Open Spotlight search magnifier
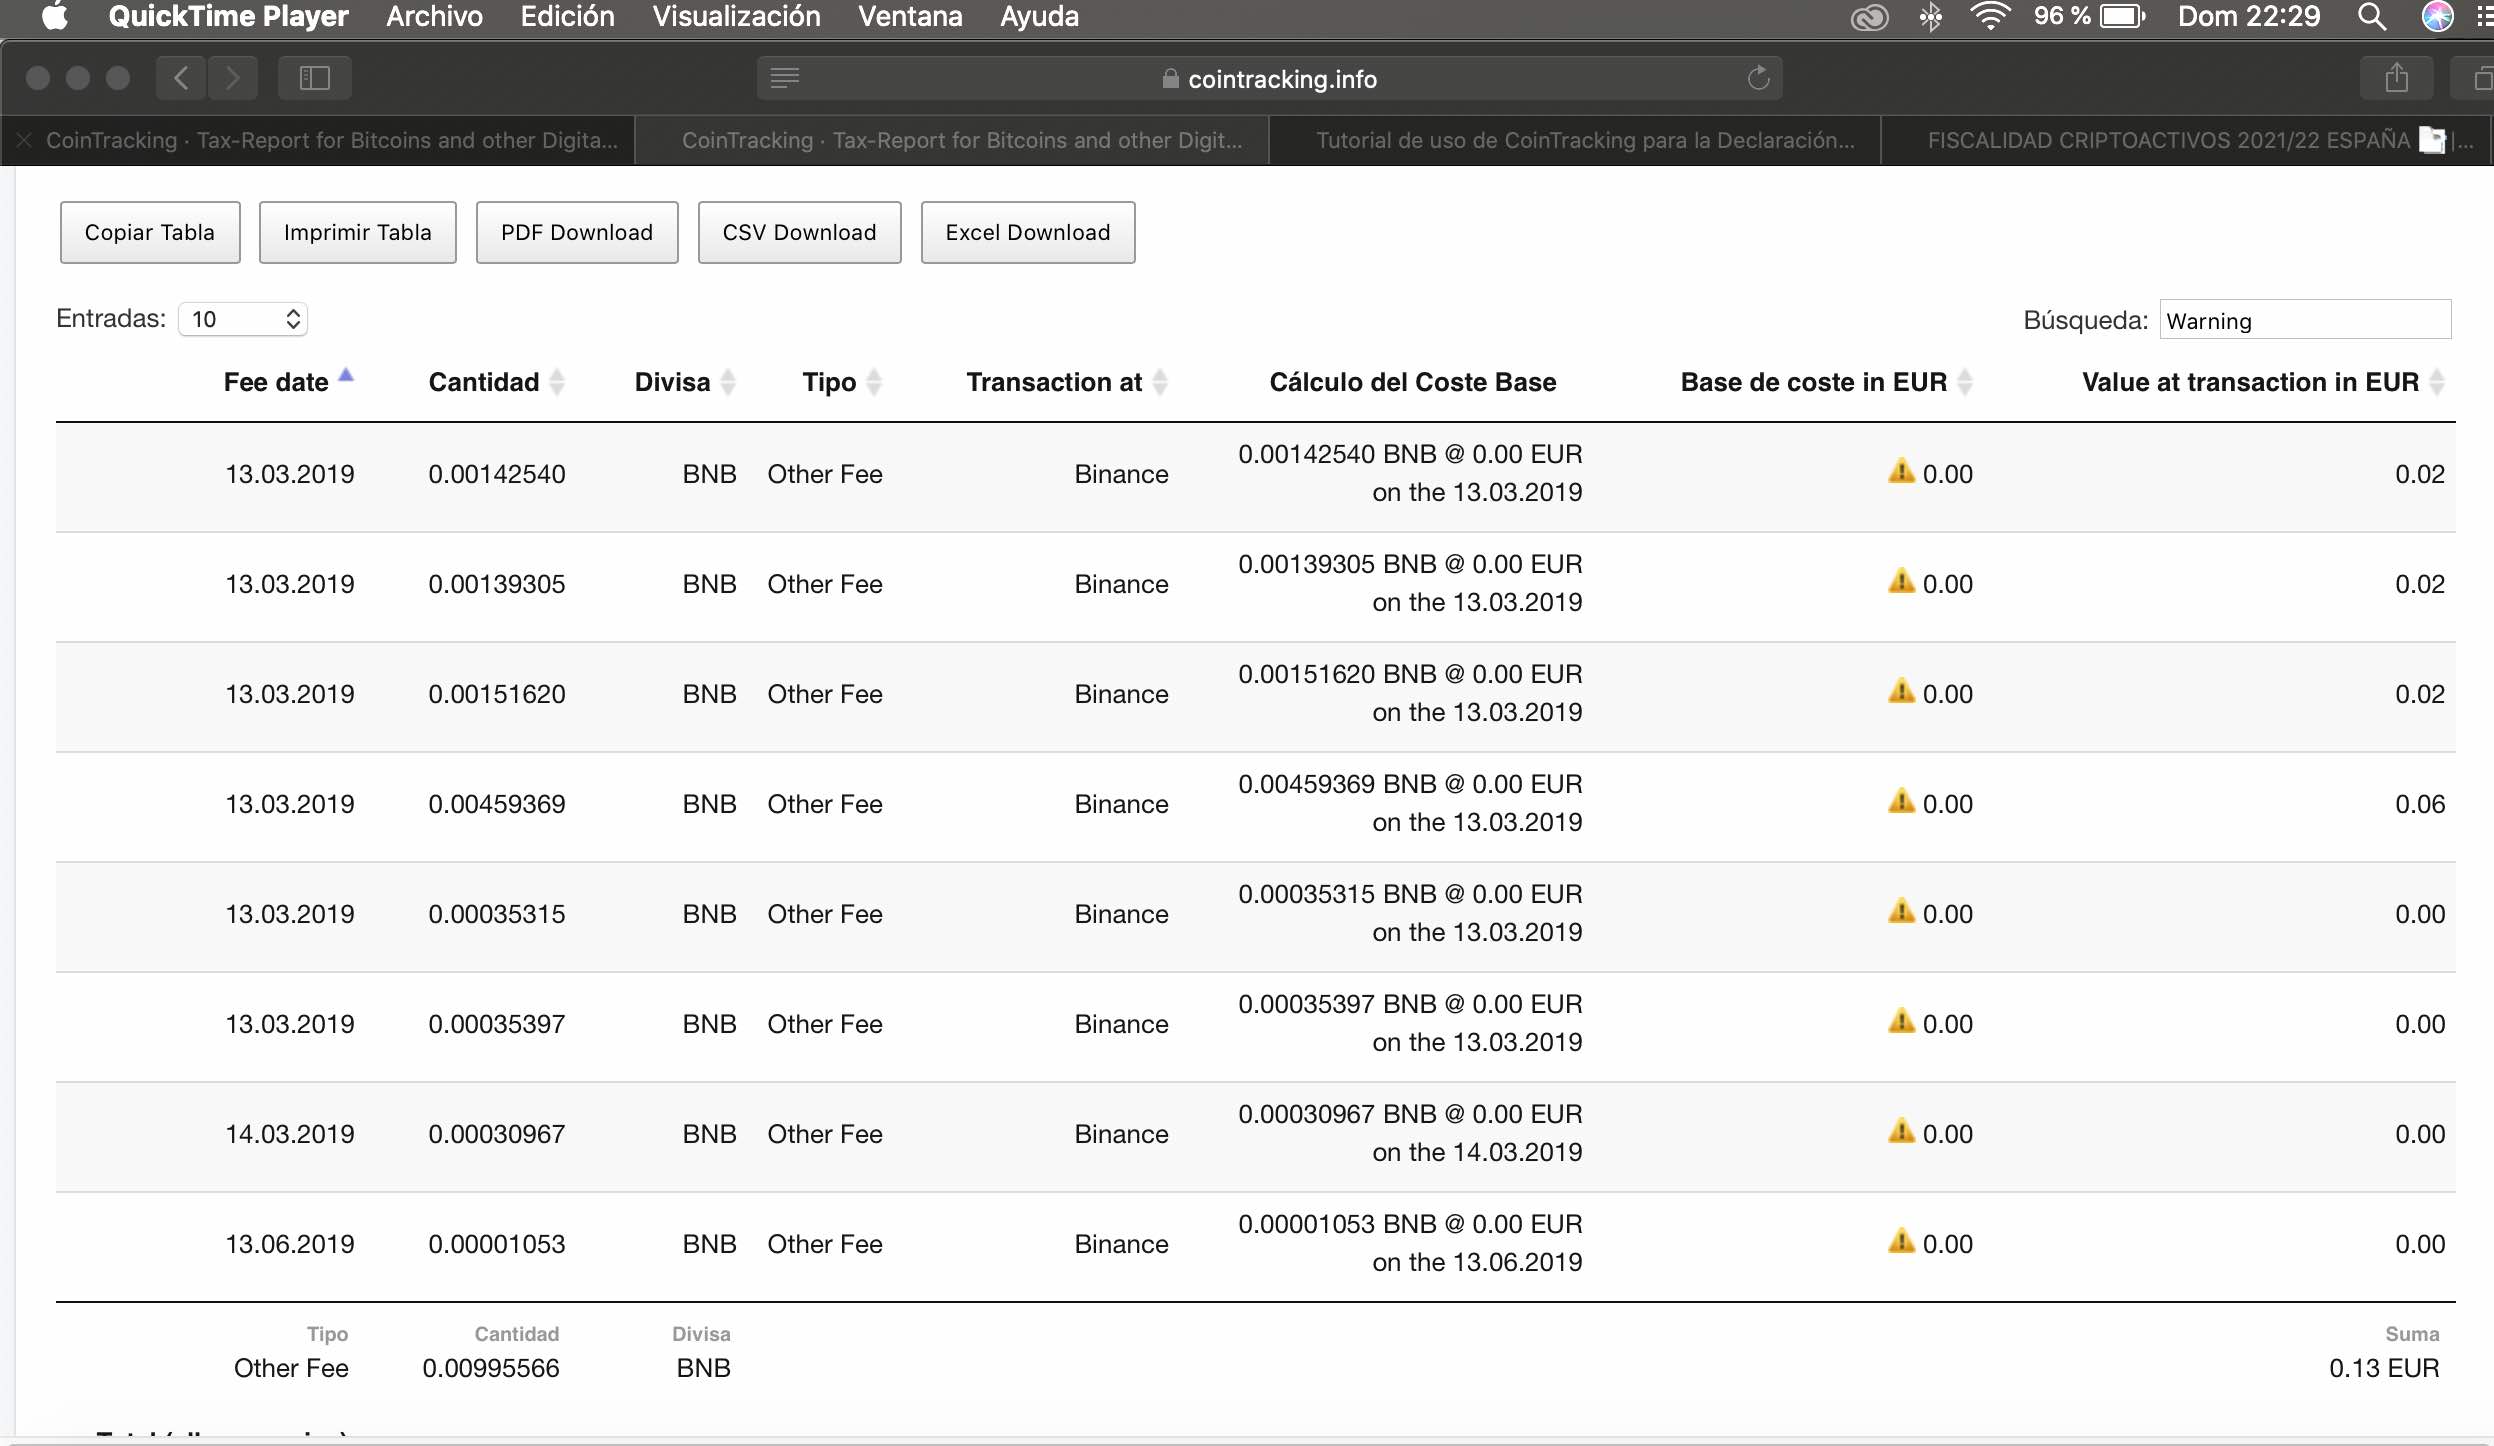The image size is (2494, 1446). click(2372, 17)
